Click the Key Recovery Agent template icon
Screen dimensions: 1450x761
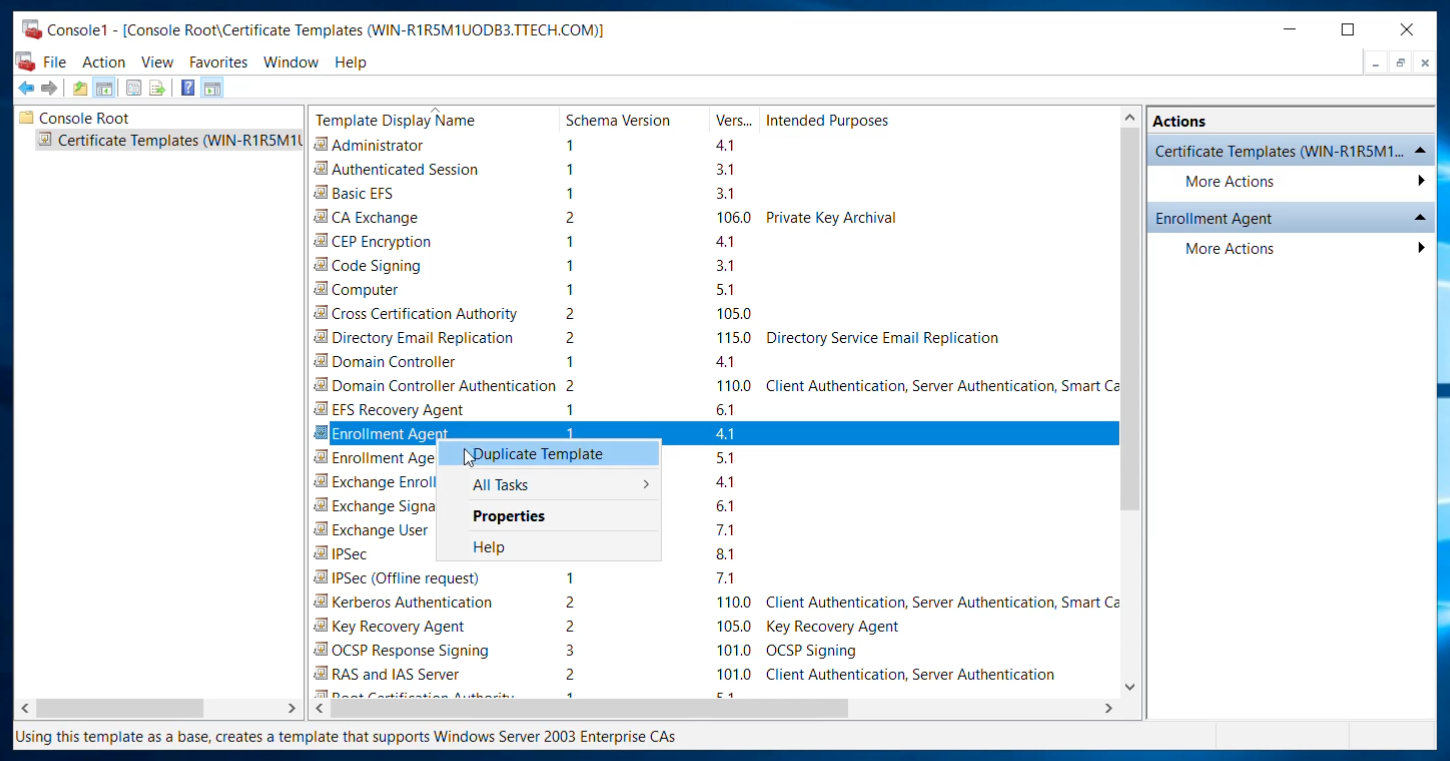click(x=321, y=624)
